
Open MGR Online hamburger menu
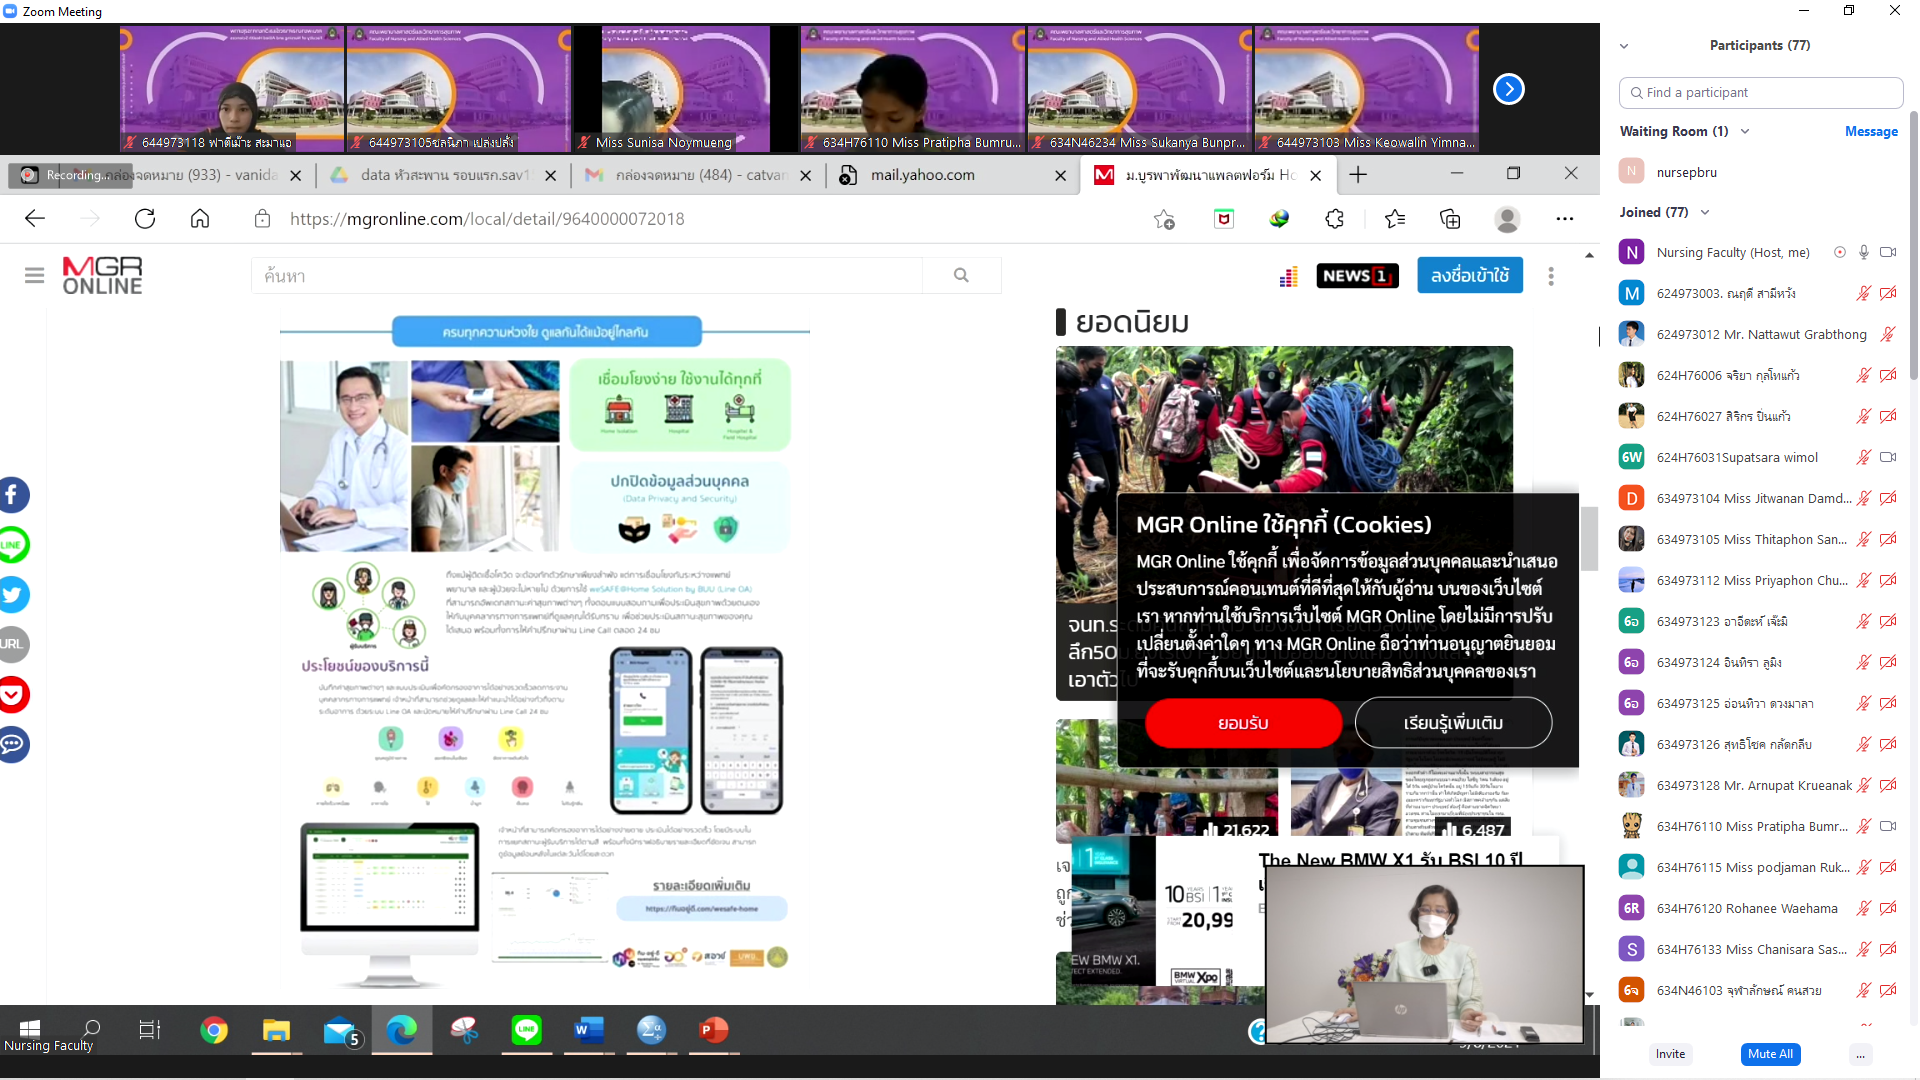[34, 275]
